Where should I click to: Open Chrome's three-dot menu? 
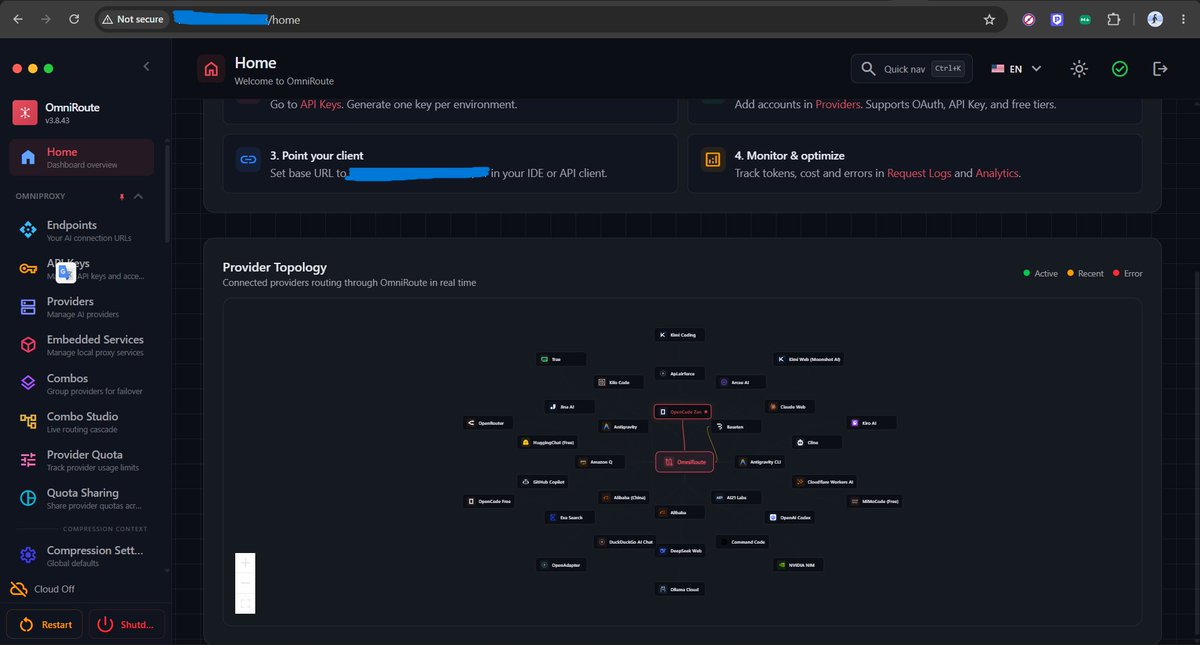[x=1183, y=19]
